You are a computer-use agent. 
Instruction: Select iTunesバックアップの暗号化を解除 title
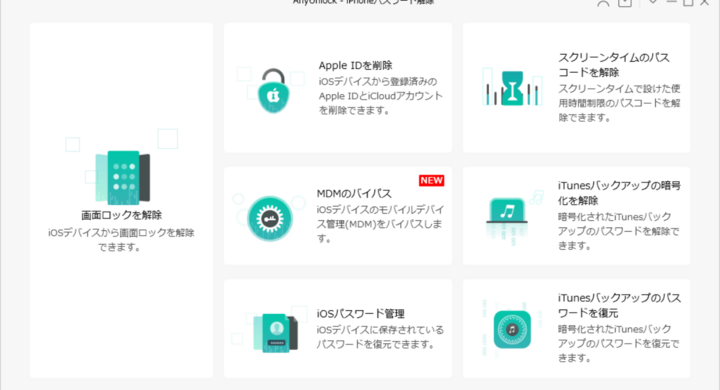pyautogui.click(x=619, y=193)
